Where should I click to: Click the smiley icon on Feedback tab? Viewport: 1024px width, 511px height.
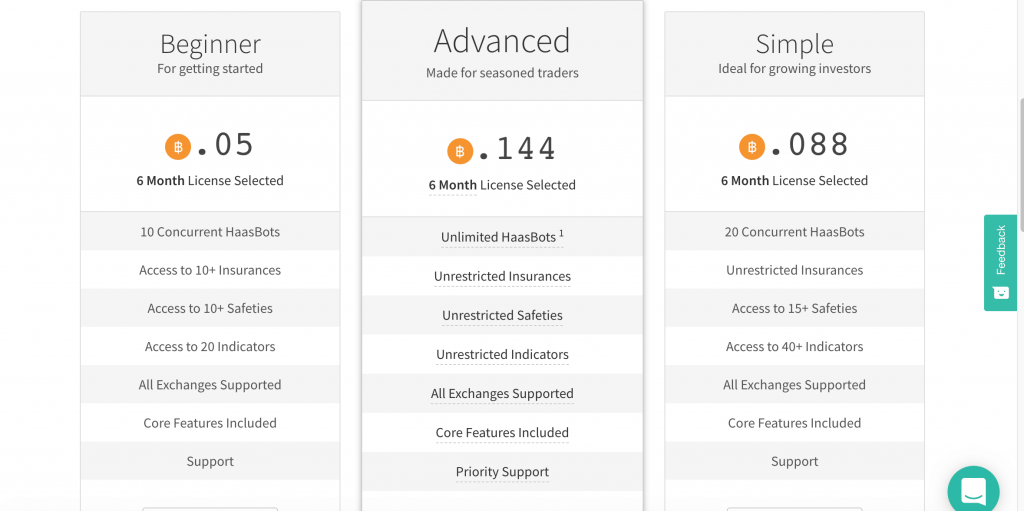(1000, 292)
